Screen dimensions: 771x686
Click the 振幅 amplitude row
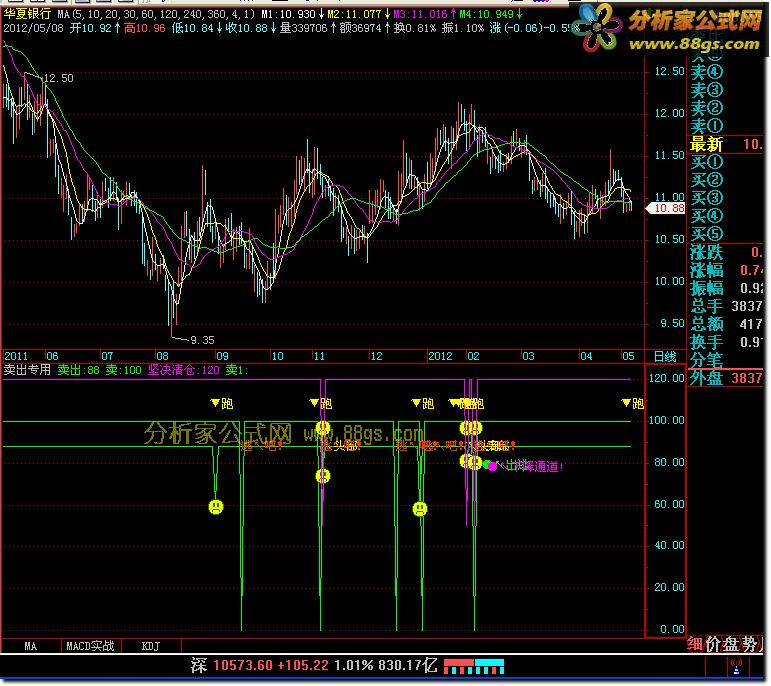coord(727,288)
